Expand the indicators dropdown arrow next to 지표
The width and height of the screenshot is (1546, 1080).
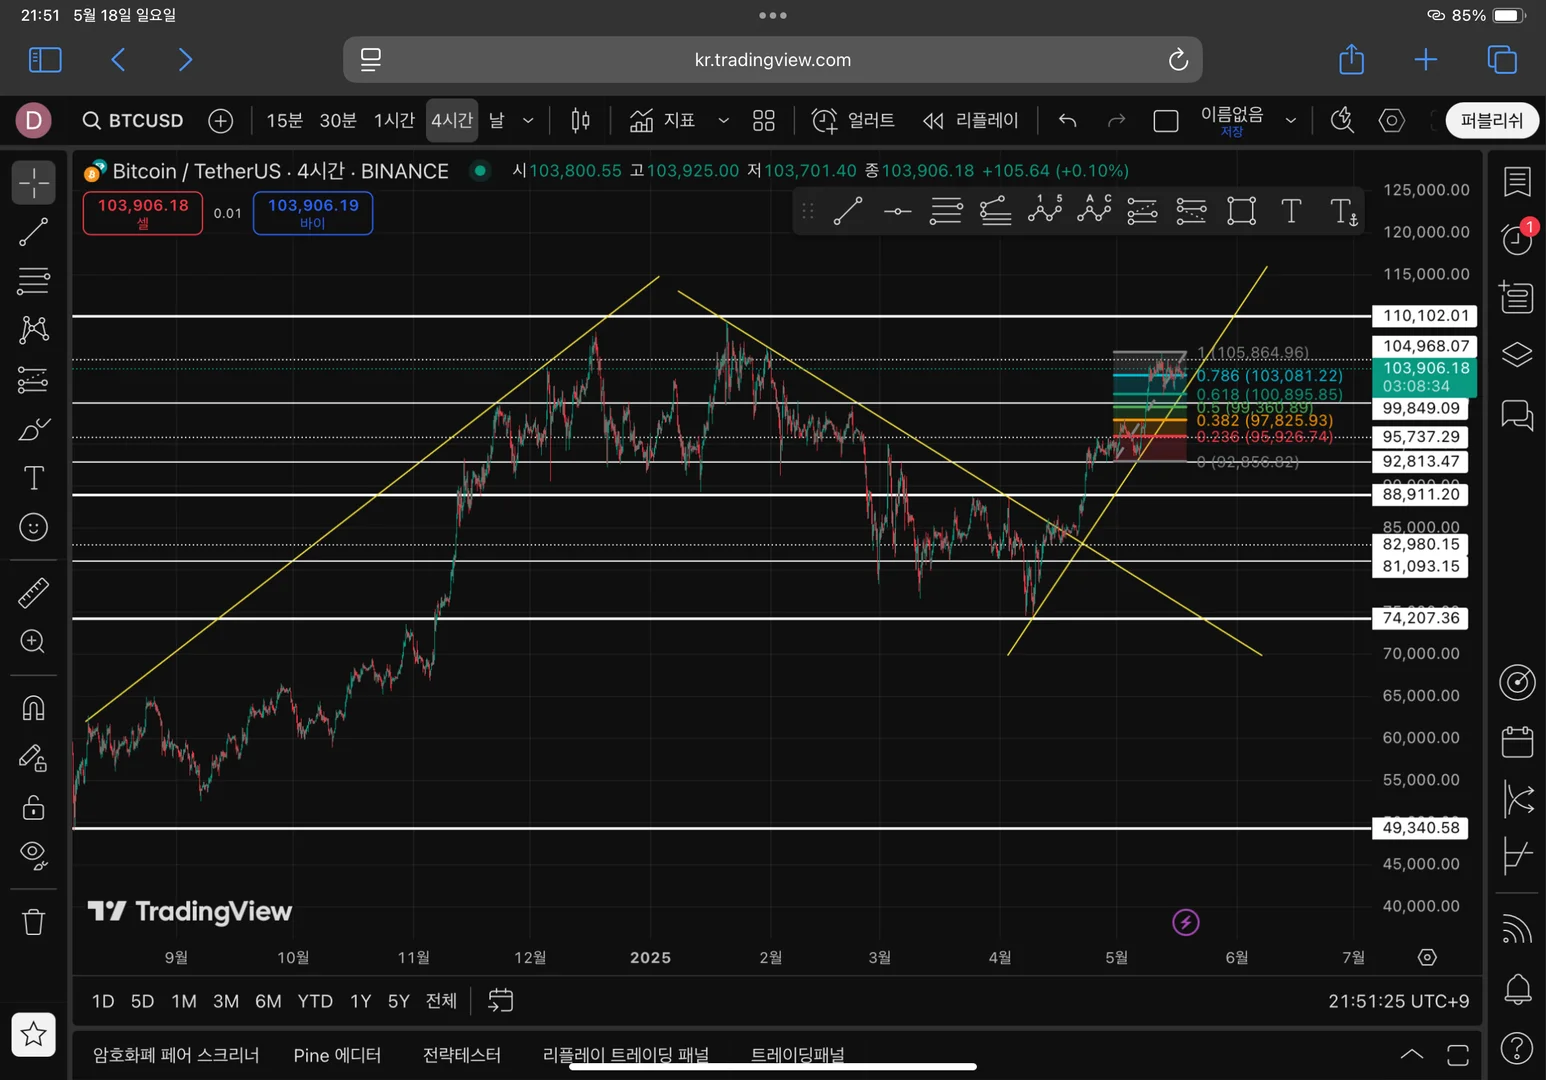[723, 121]
